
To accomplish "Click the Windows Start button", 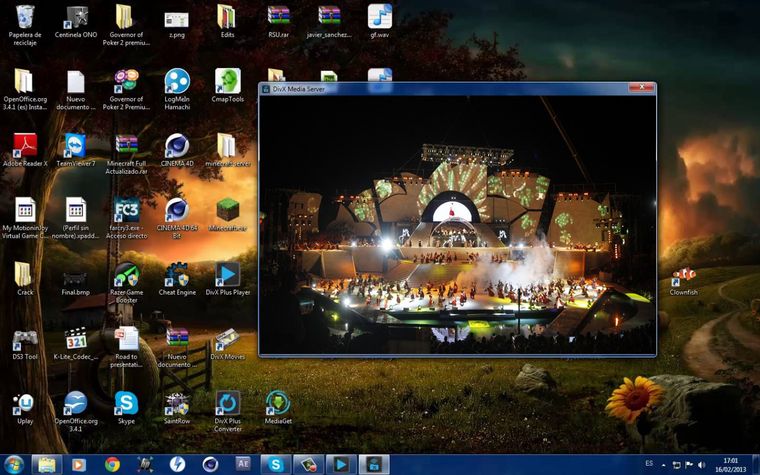I will [x=14, y=464].
